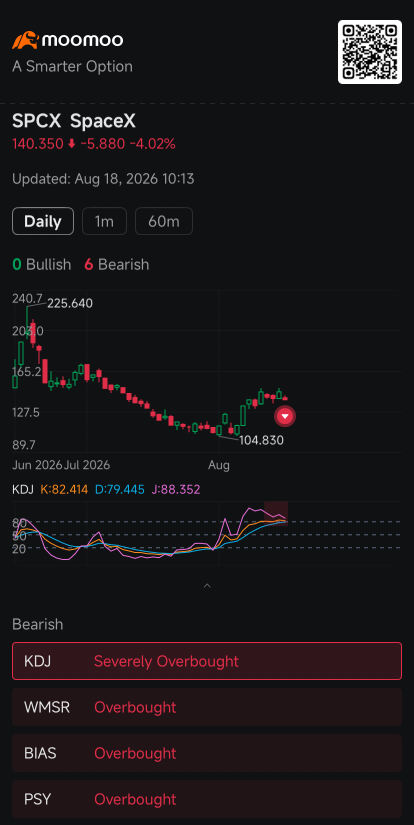414x825 pixels.
Task: Click the D:79.445 indicator value
Action: click(120, 490)
